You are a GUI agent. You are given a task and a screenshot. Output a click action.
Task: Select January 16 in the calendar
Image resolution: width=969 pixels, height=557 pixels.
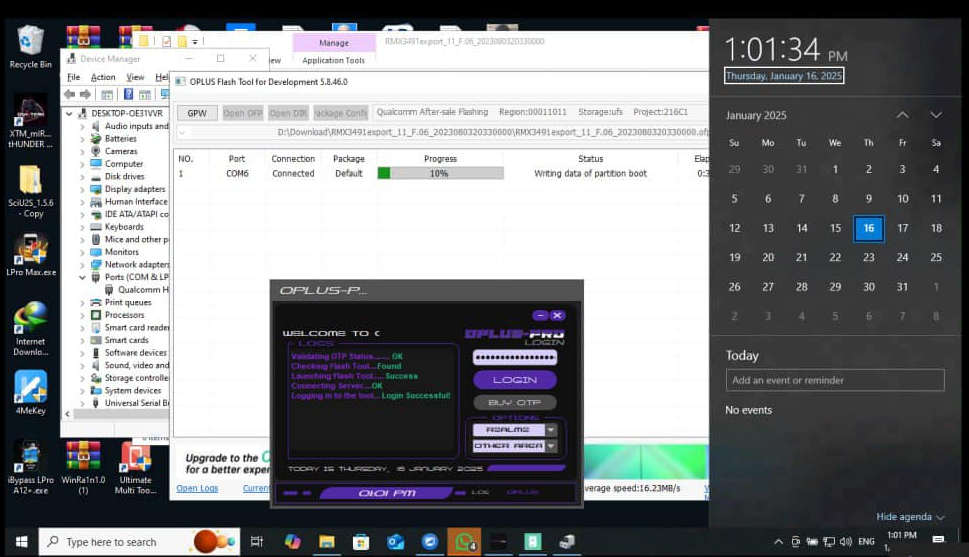pos(868,228)
